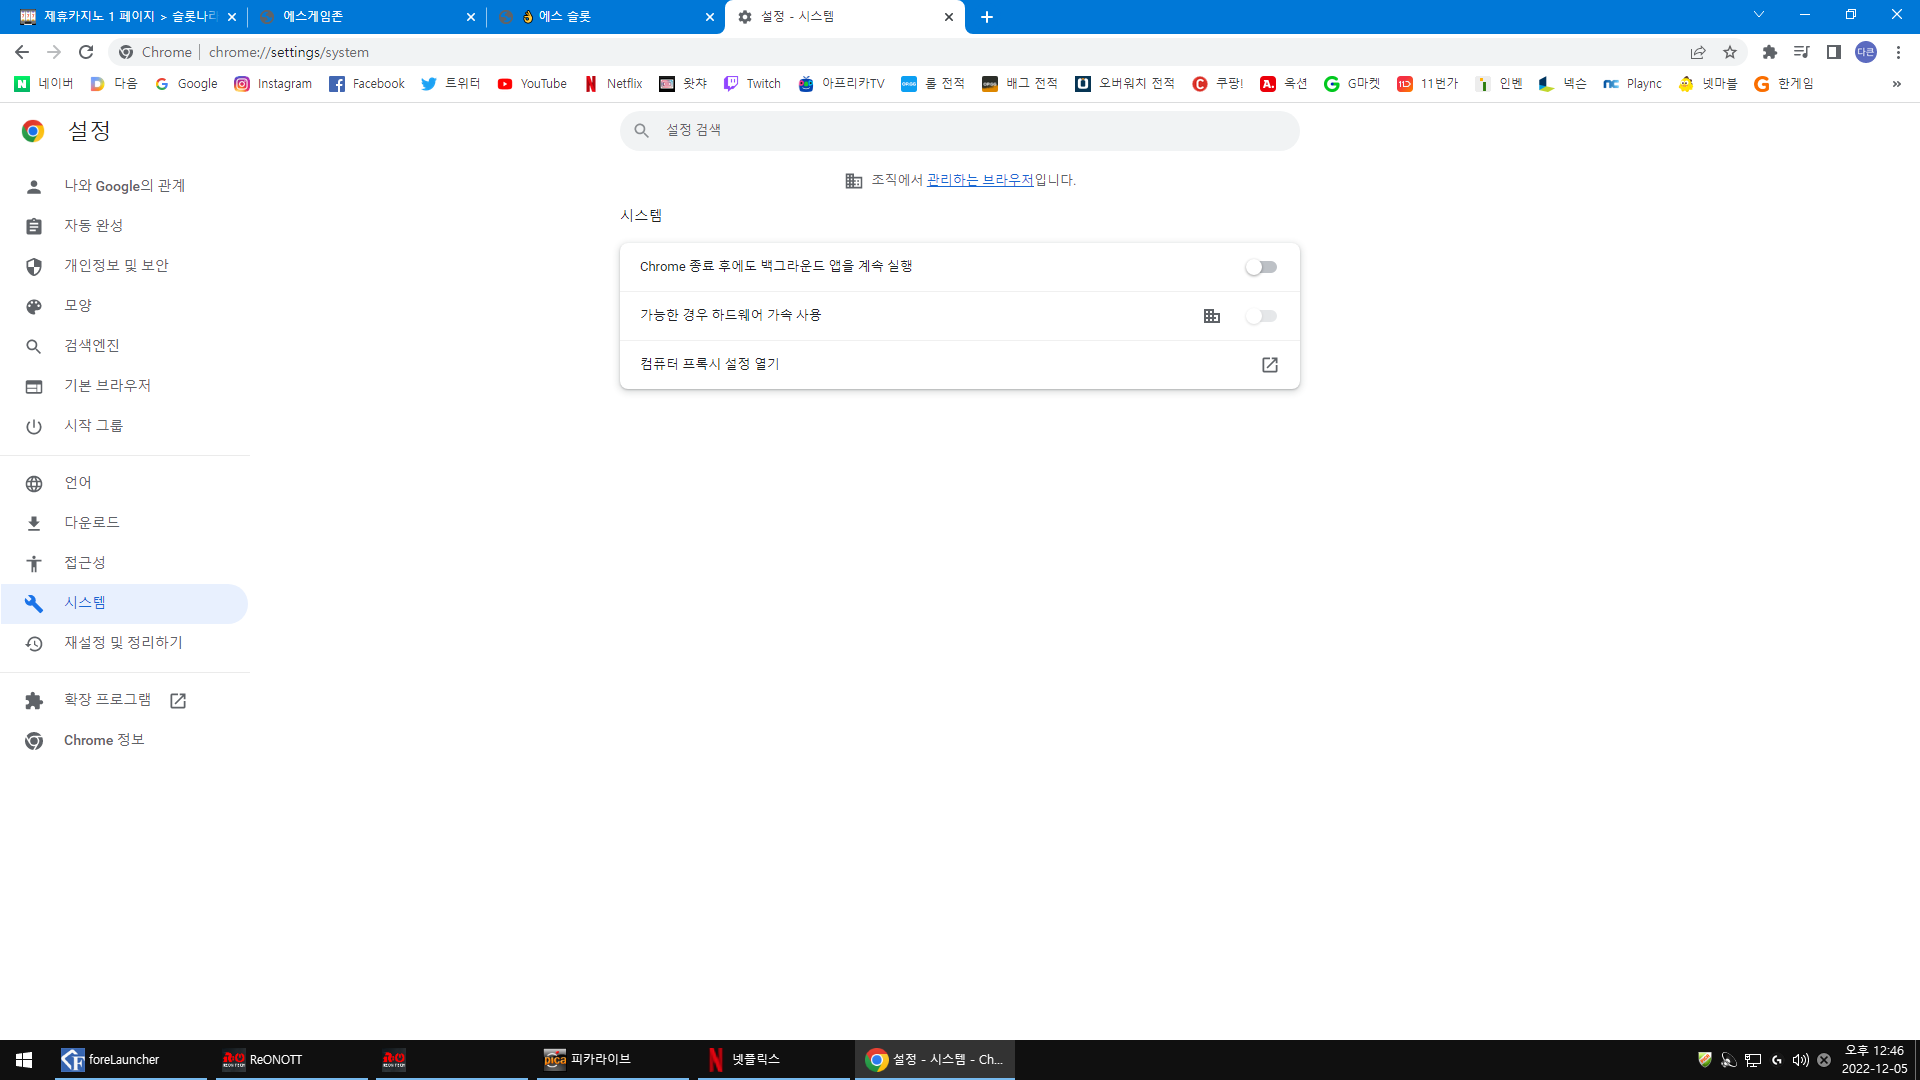1920x1080 pixels.
Task: Open 모양 settings section
Action: [x=124, y=306]
